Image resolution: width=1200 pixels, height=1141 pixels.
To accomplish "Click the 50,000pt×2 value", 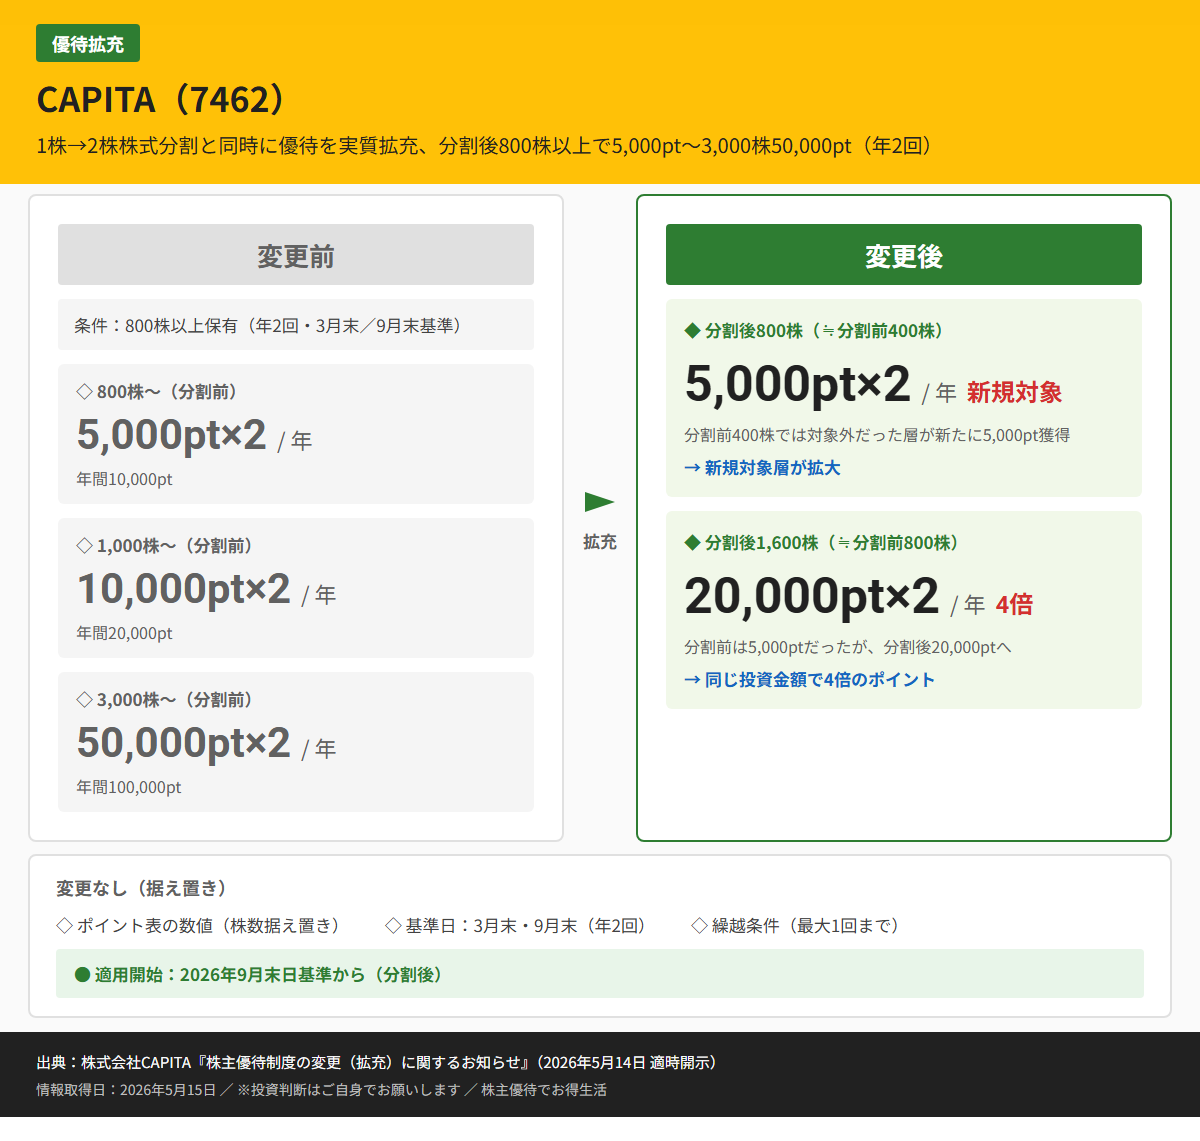I will coord(184,743).
